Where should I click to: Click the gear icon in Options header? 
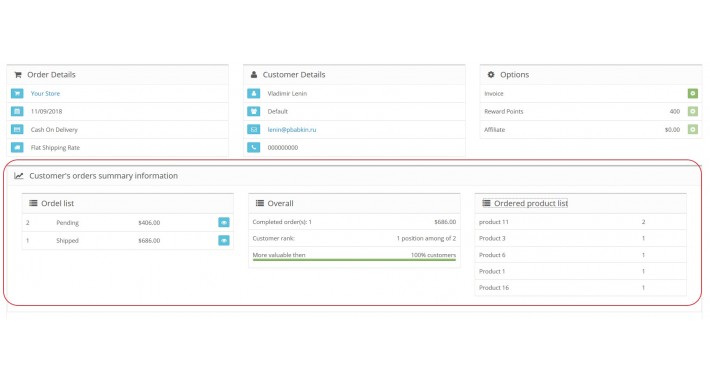[x=491, y=75]
